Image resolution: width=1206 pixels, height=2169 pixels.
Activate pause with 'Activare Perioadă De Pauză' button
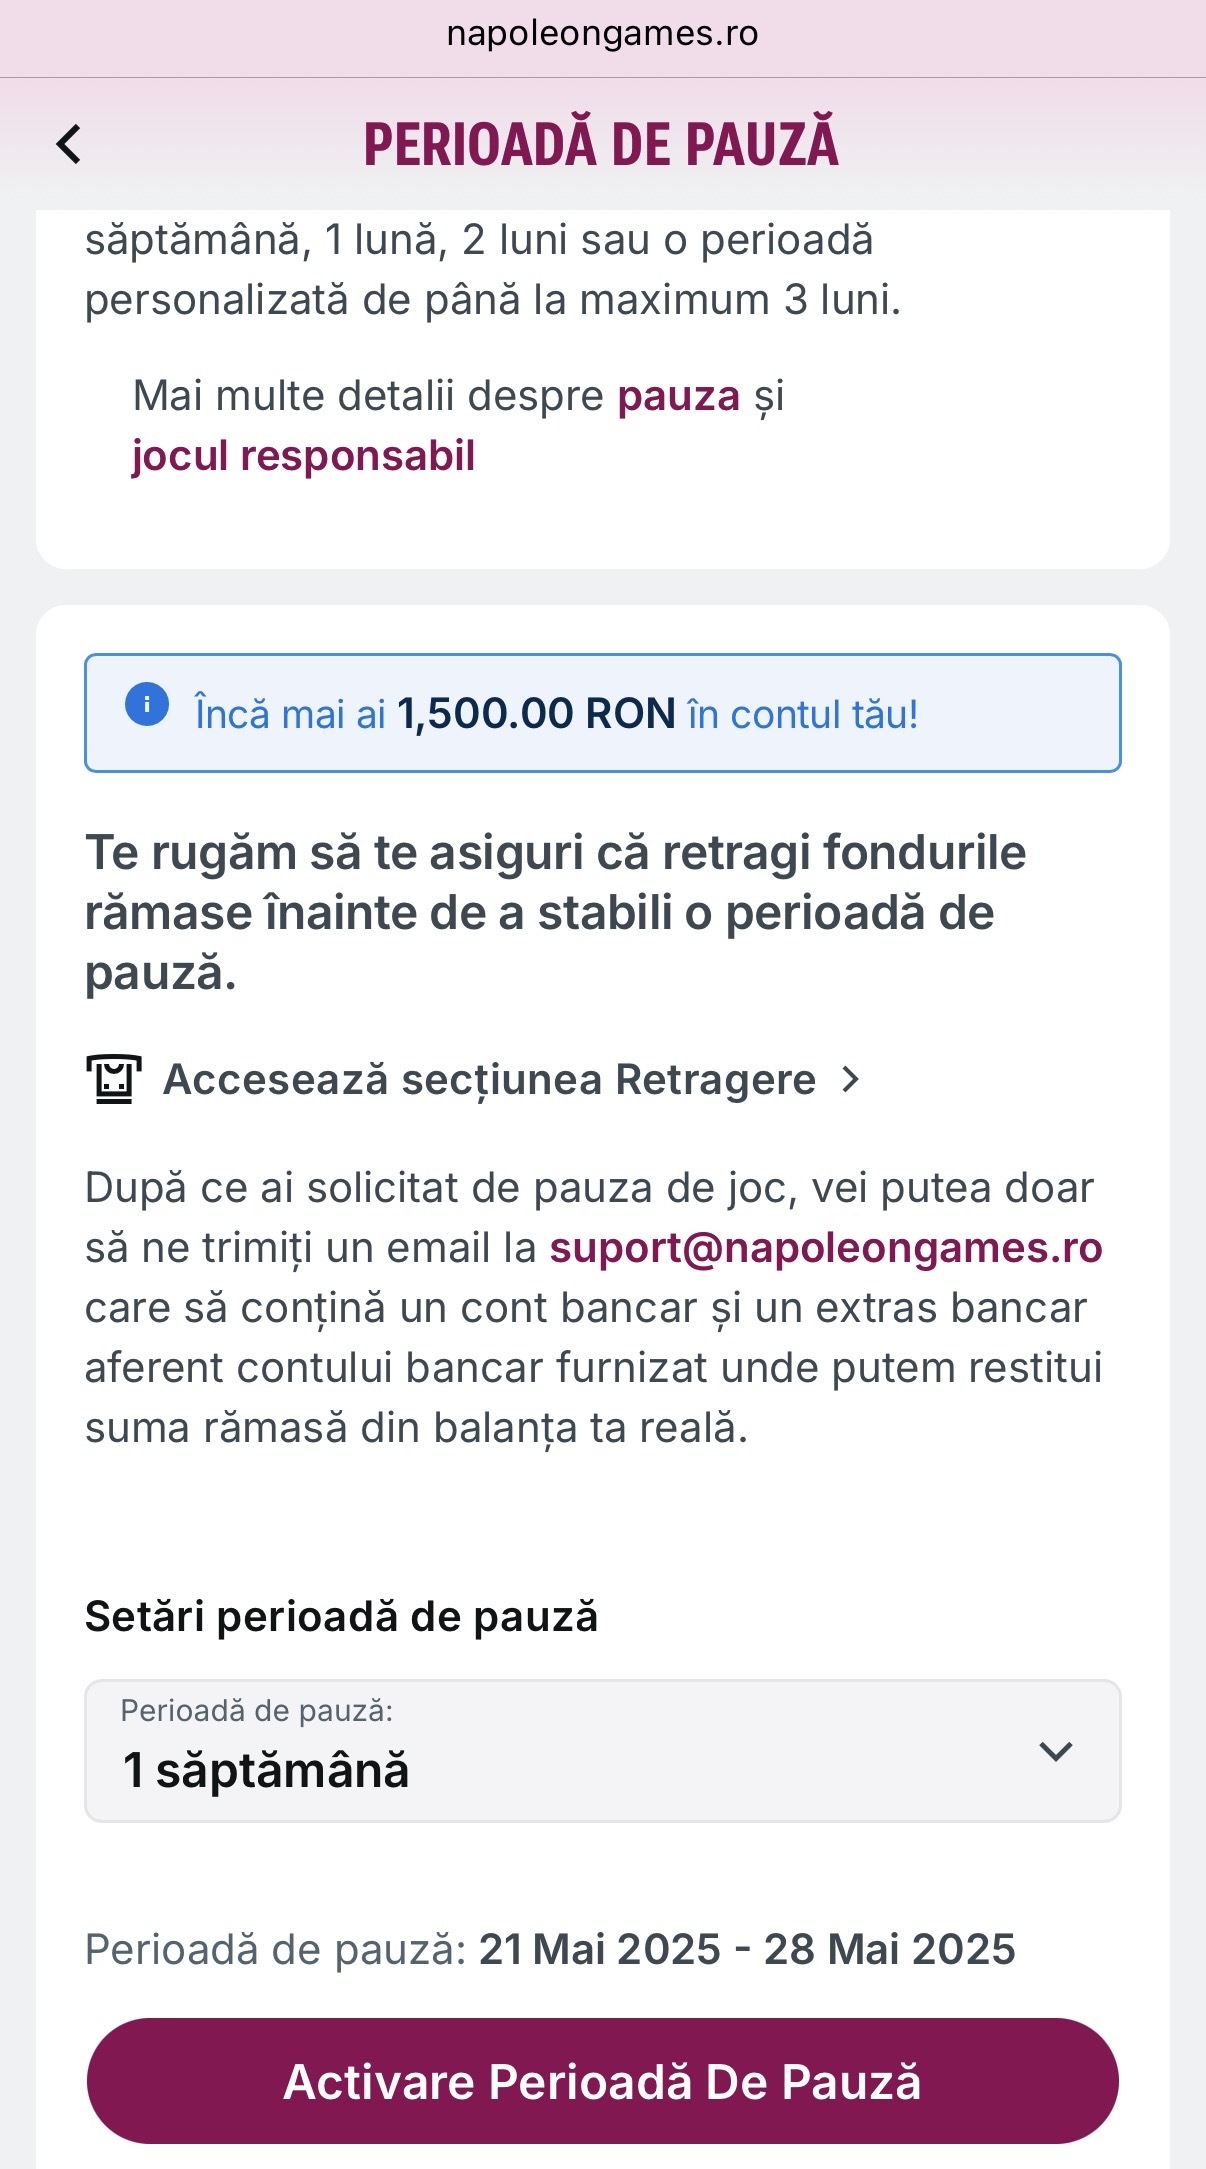603,2081
